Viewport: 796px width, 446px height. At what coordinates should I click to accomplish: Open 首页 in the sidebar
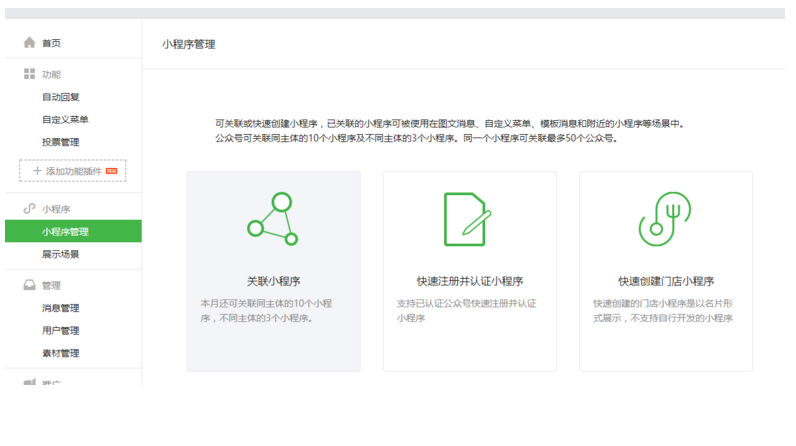tap(51, 43)
